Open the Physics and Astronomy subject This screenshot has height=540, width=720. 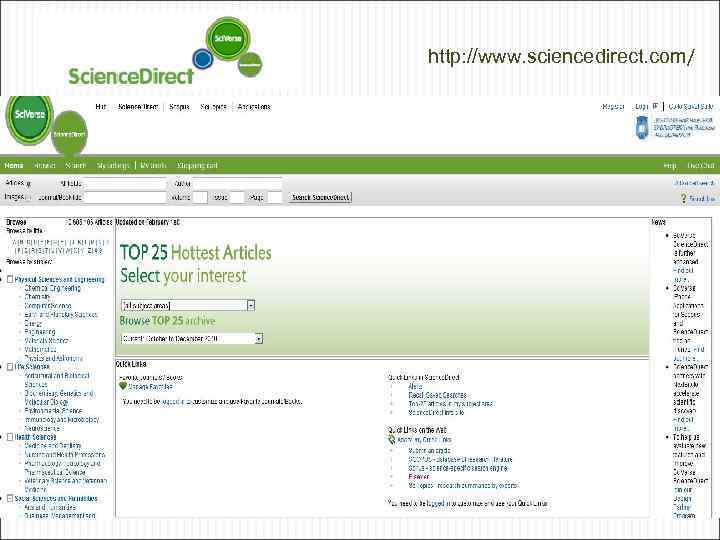(x=53, y=358)
